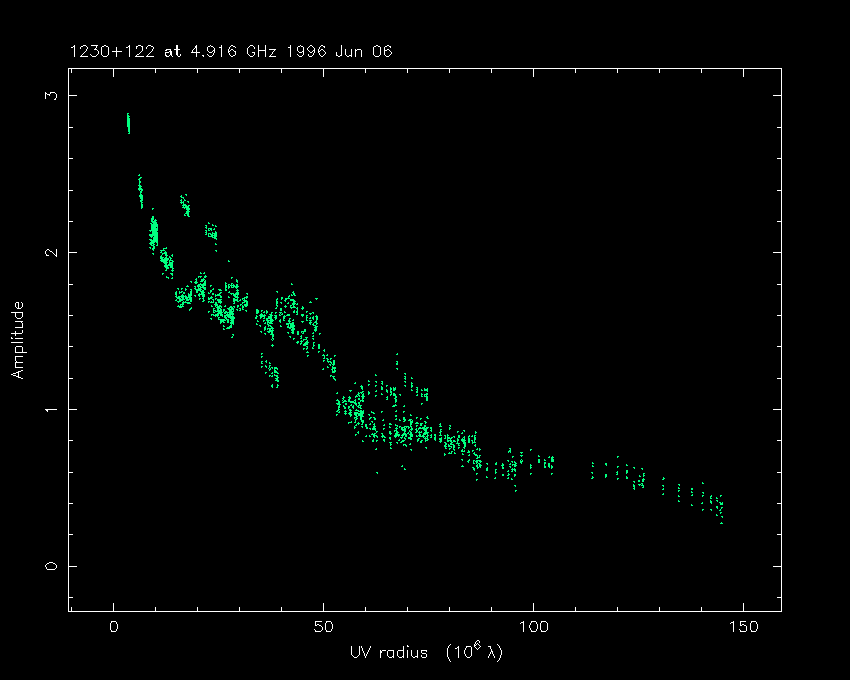This screenshot has height=680, width=850.
Task: Click the 'Amplitude' y-axis label
Action: [x=17, y=340]
